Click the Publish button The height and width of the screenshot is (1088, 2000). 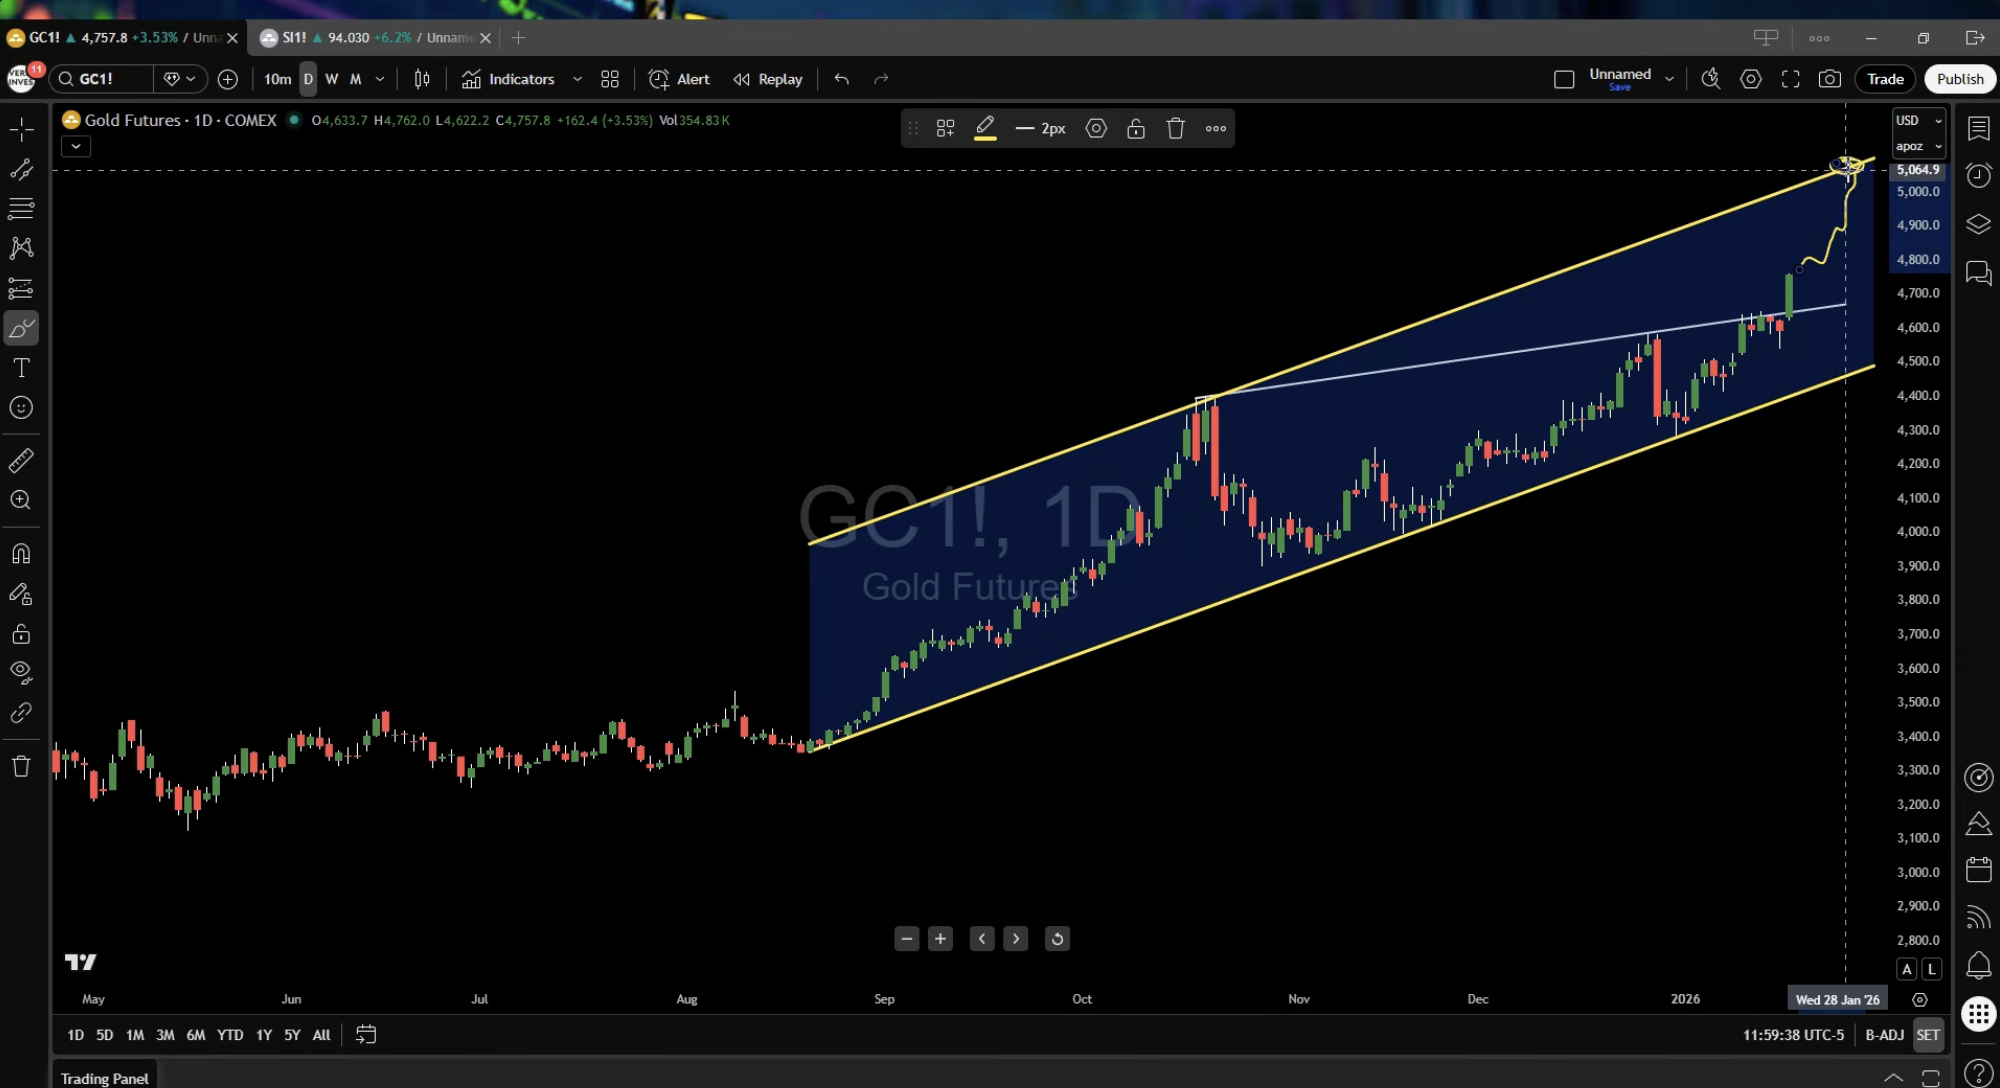click(1959, 79)
